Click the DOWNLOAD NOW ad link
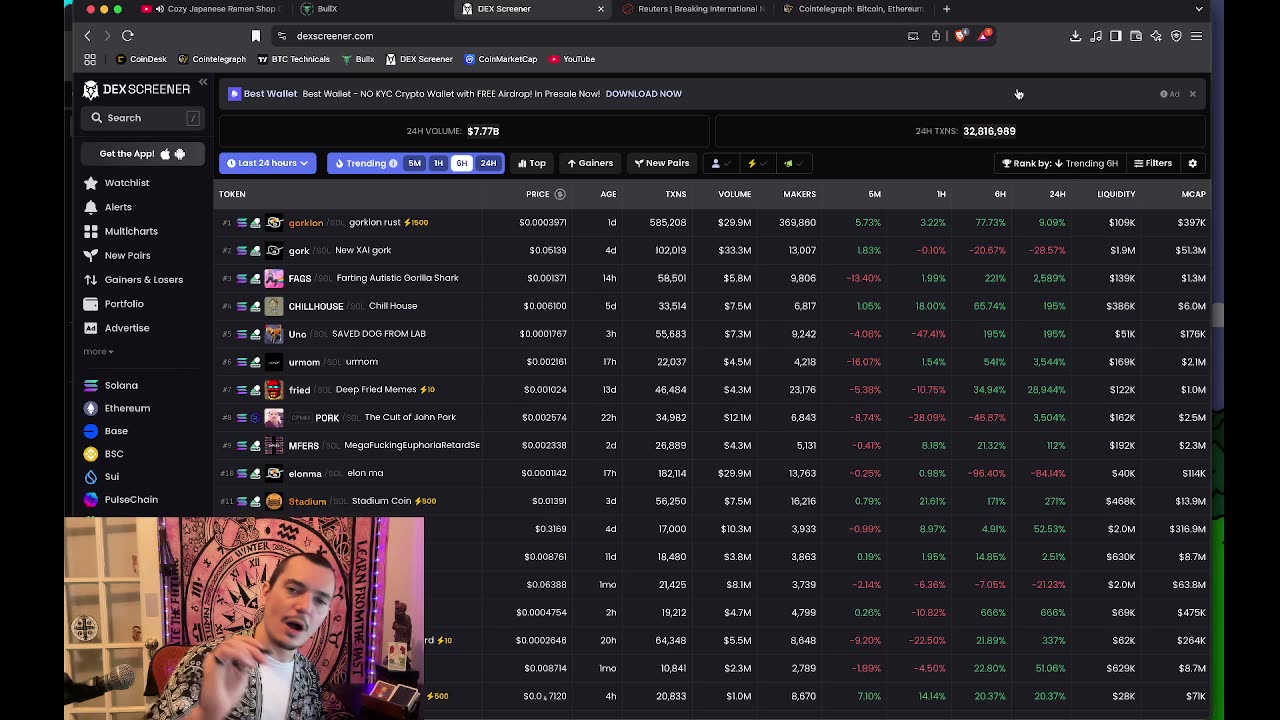Image resolution: width=1280 pixels, height=720 pixels. [x=643, y=94]
